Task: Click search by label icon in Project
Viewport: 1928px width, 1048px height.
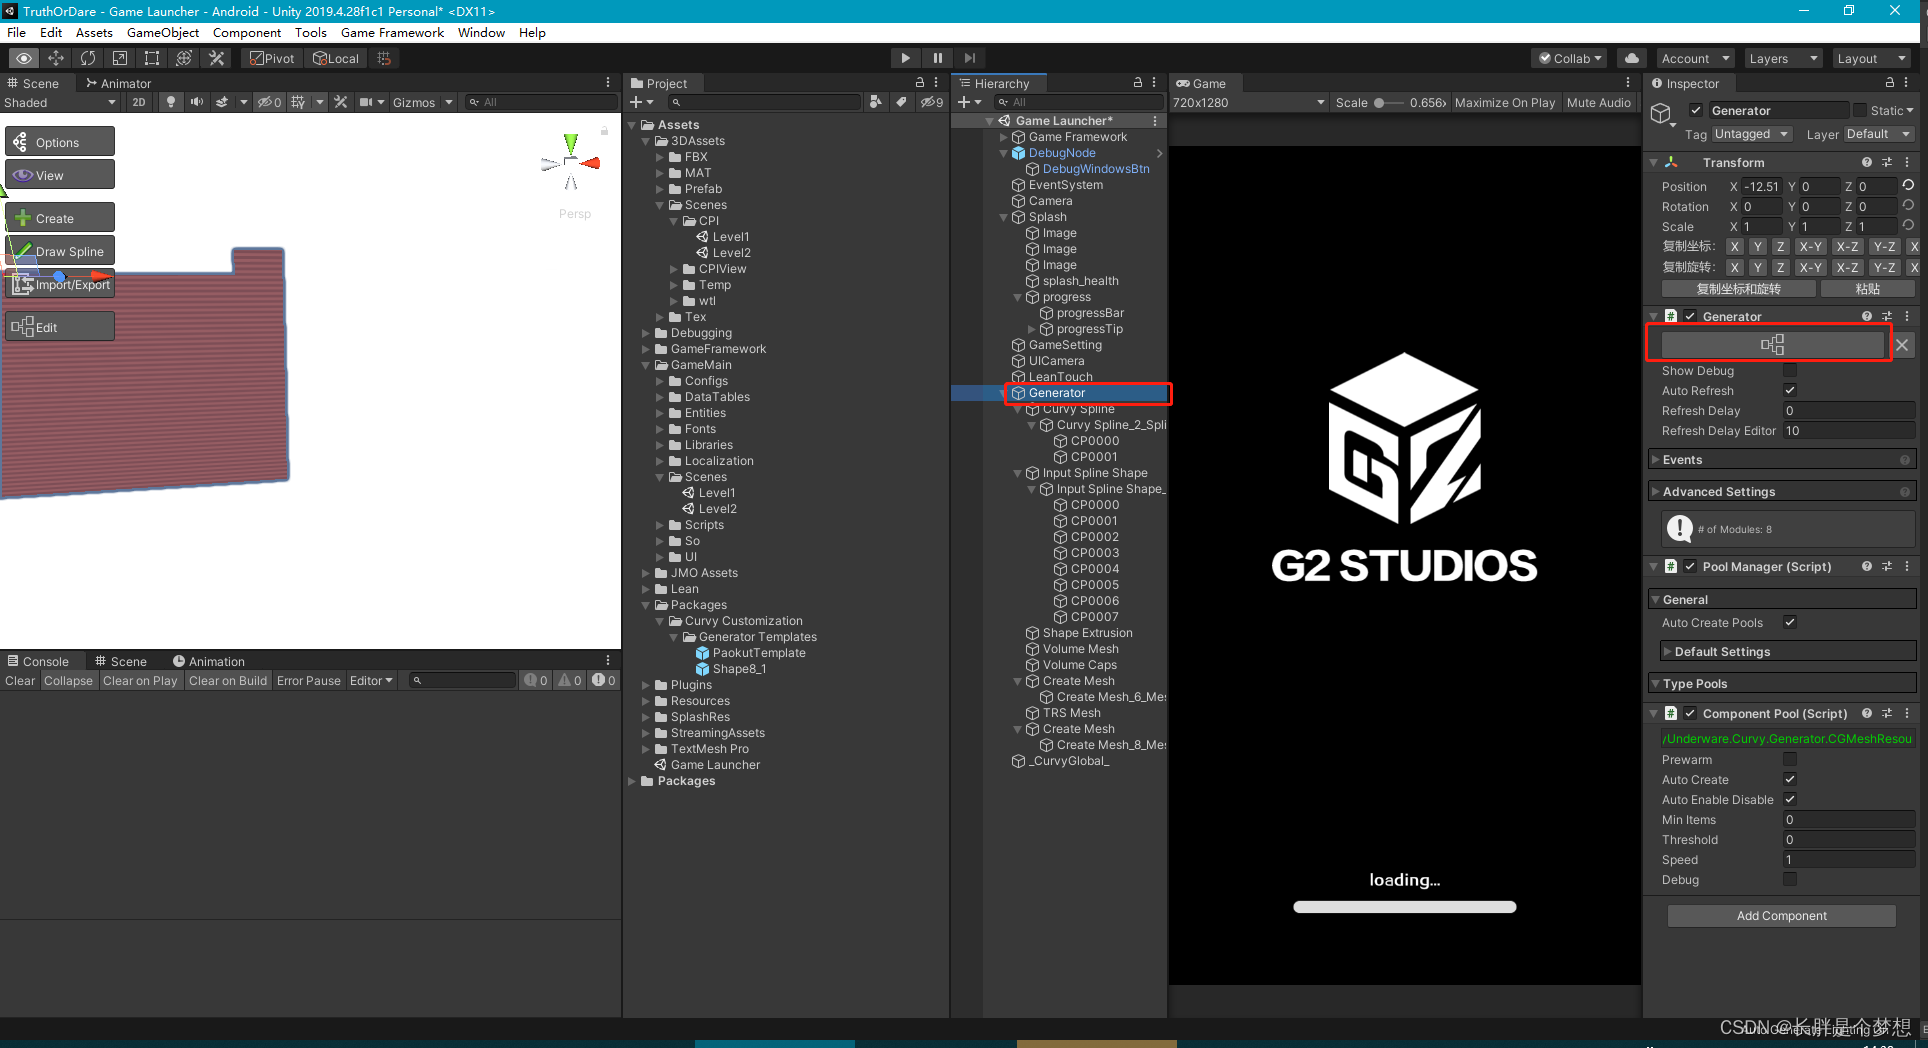Action: pyautogui.click(x=901, y=102)
